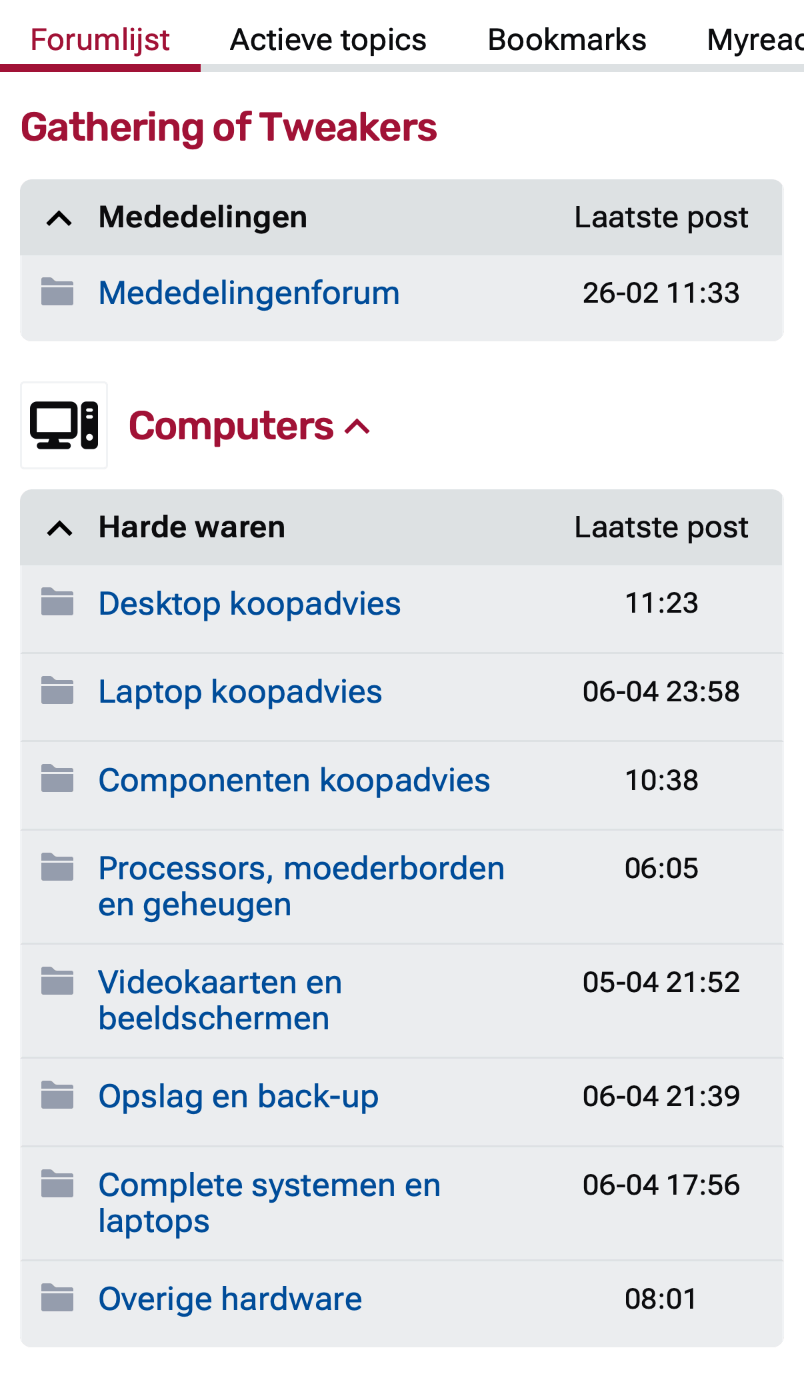Click the Gathering of Tweakers heading

point(229,127)
